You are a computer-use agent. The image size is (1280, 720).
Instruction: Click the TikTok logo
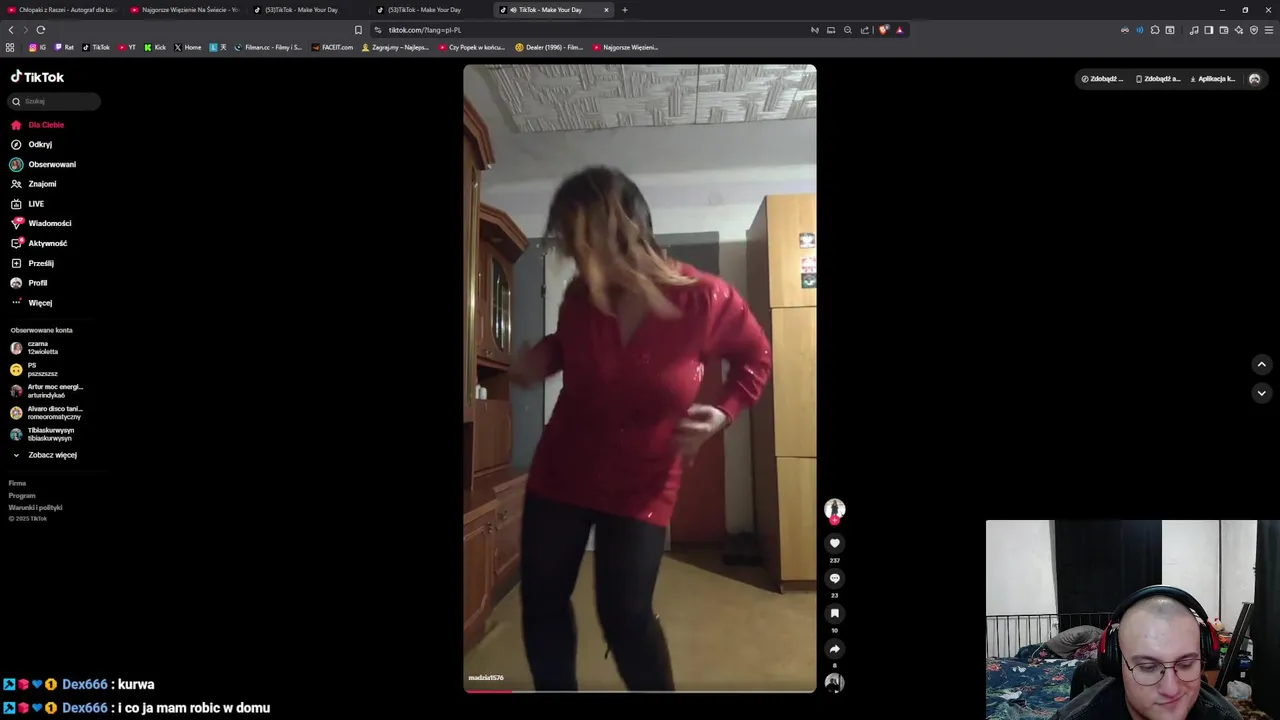coord(37,77)
